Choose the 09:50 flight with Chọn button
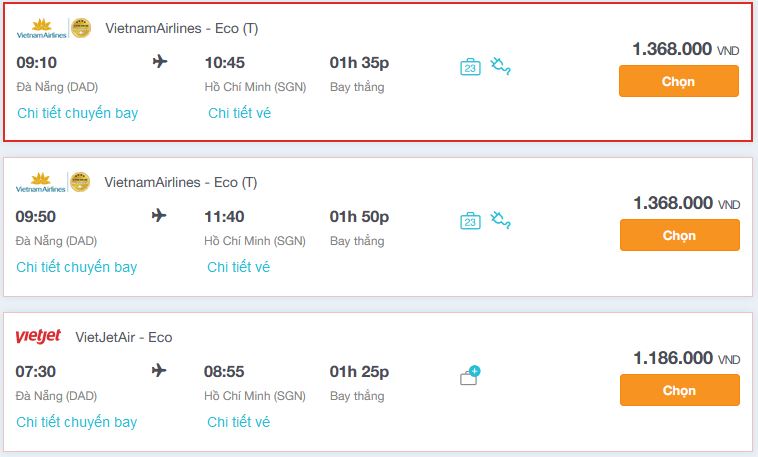The image size is (758, 457). (x=680, y=235)
